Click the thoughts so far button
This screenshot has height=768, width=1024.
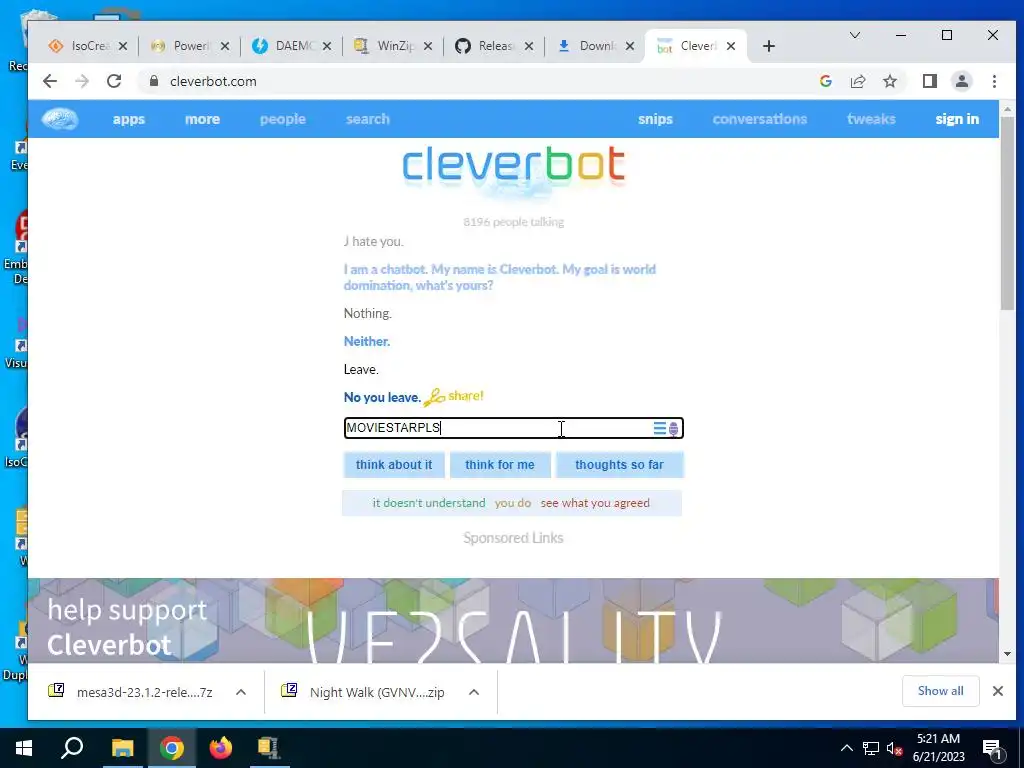click(x=619, y=465)
